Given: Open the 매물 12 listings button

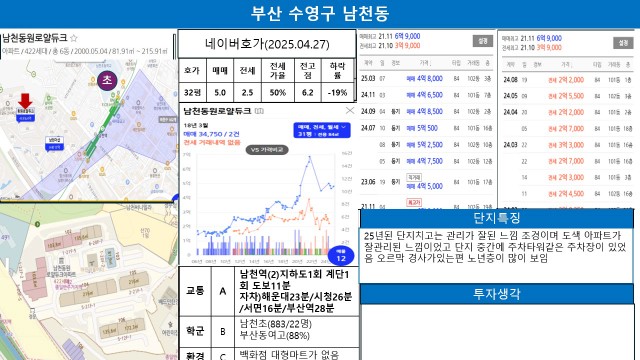Looking at the screenshot, I should tap(341, 255).
